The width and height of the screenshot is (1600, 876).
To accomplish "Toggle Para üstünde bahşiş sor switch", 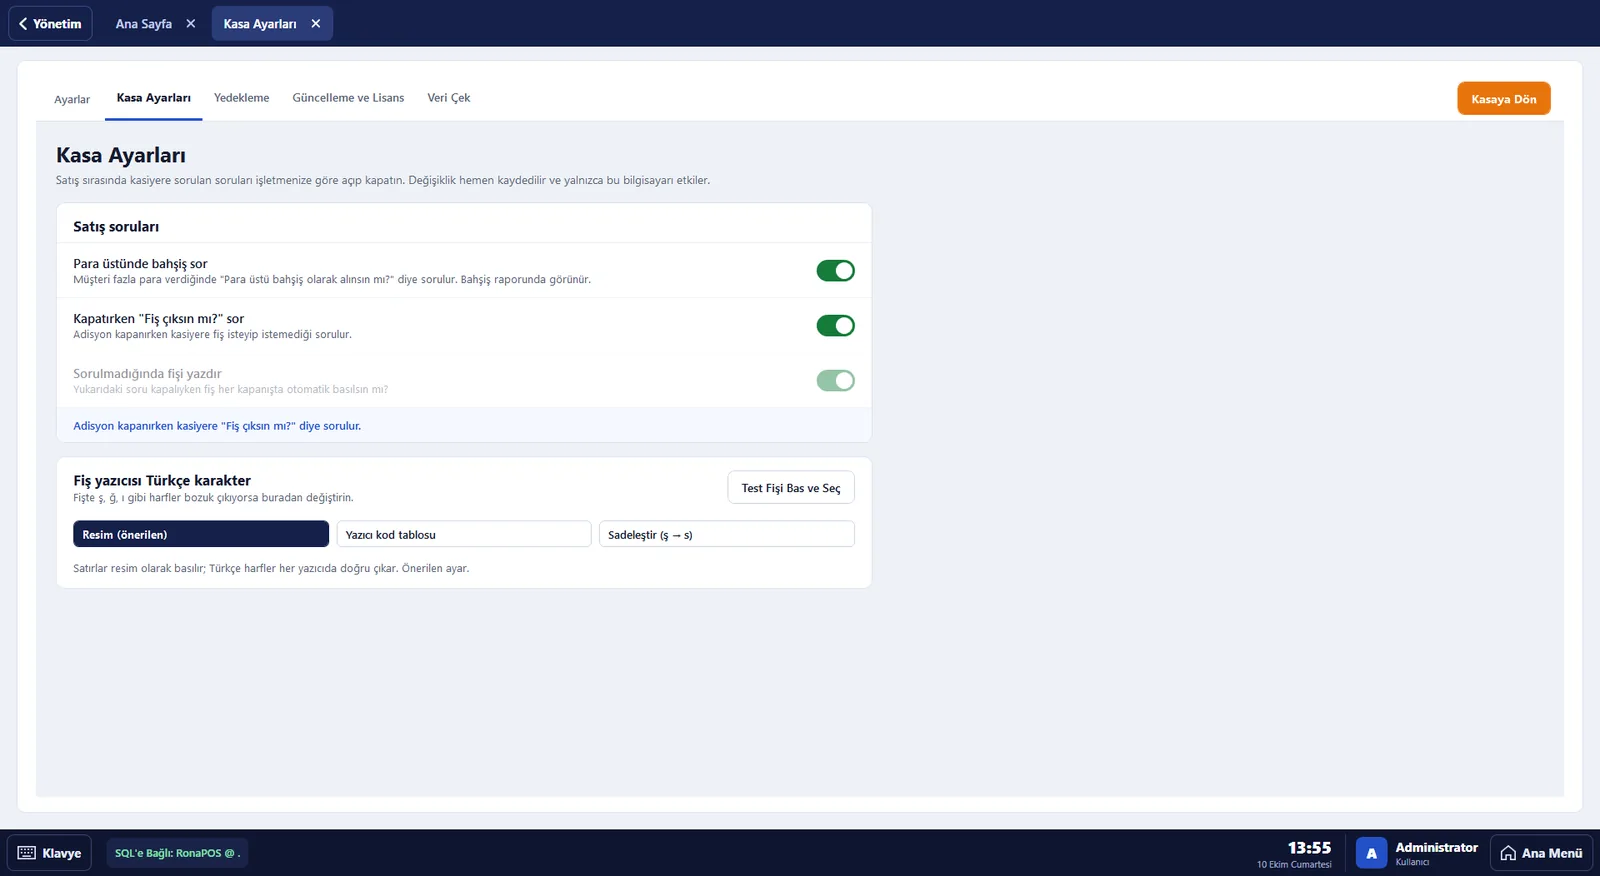I will point(835,271).
